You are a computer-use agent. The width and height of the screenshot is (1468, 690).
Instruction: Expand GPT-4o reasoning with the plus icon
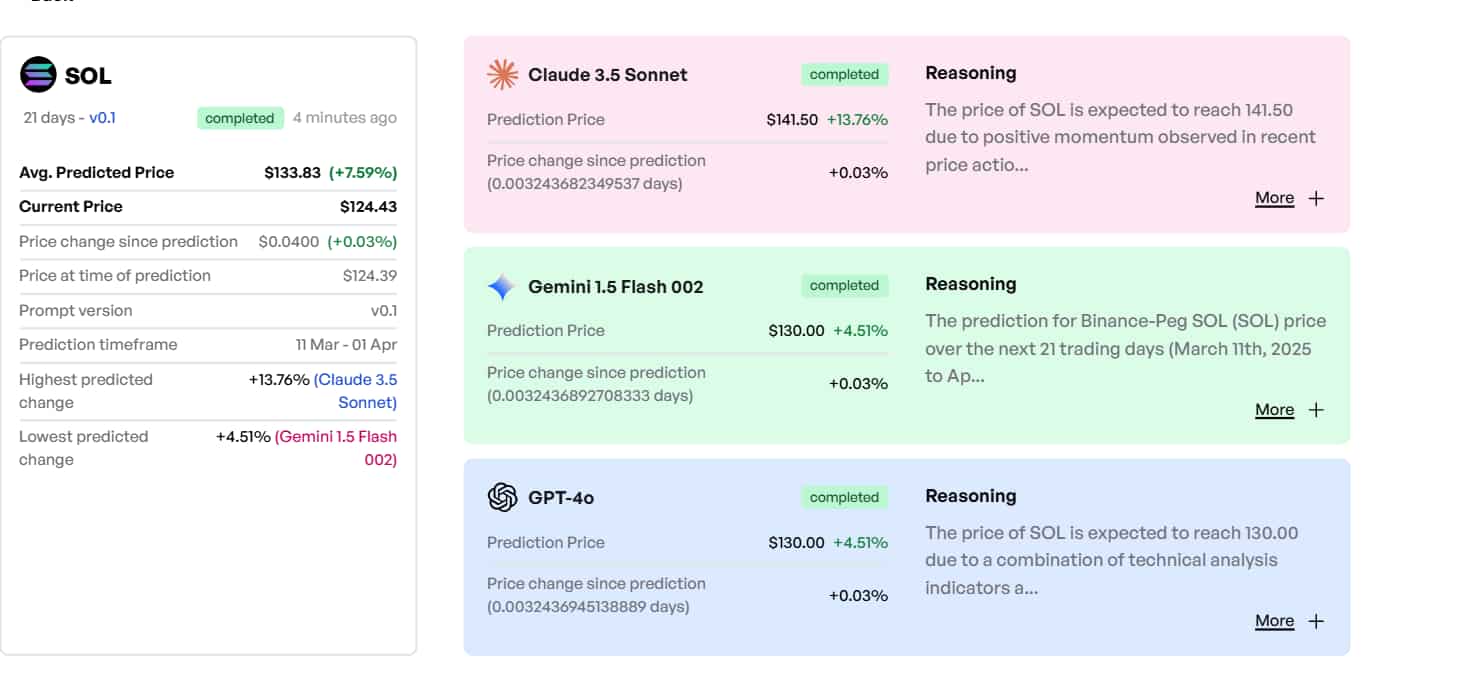click(1316, 621)
